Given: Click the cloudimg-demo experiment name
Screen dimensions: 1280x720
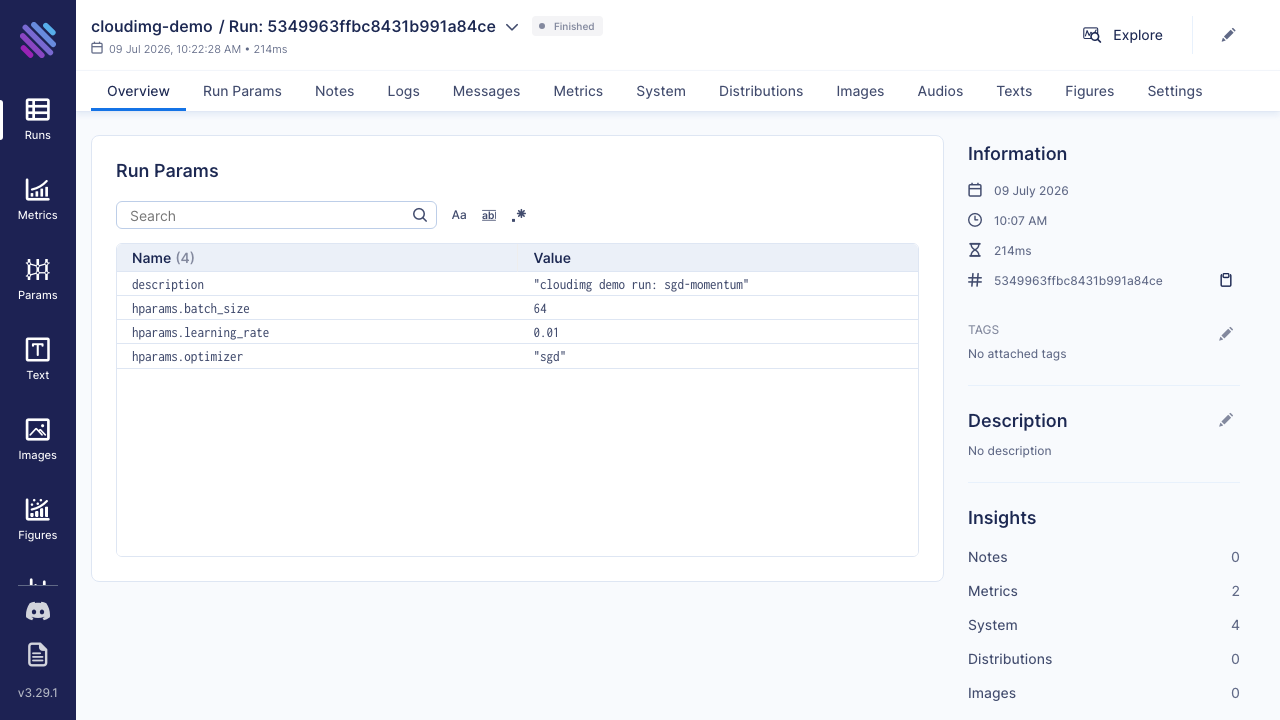Looking at the screenshot, I should tap(152, 27).
